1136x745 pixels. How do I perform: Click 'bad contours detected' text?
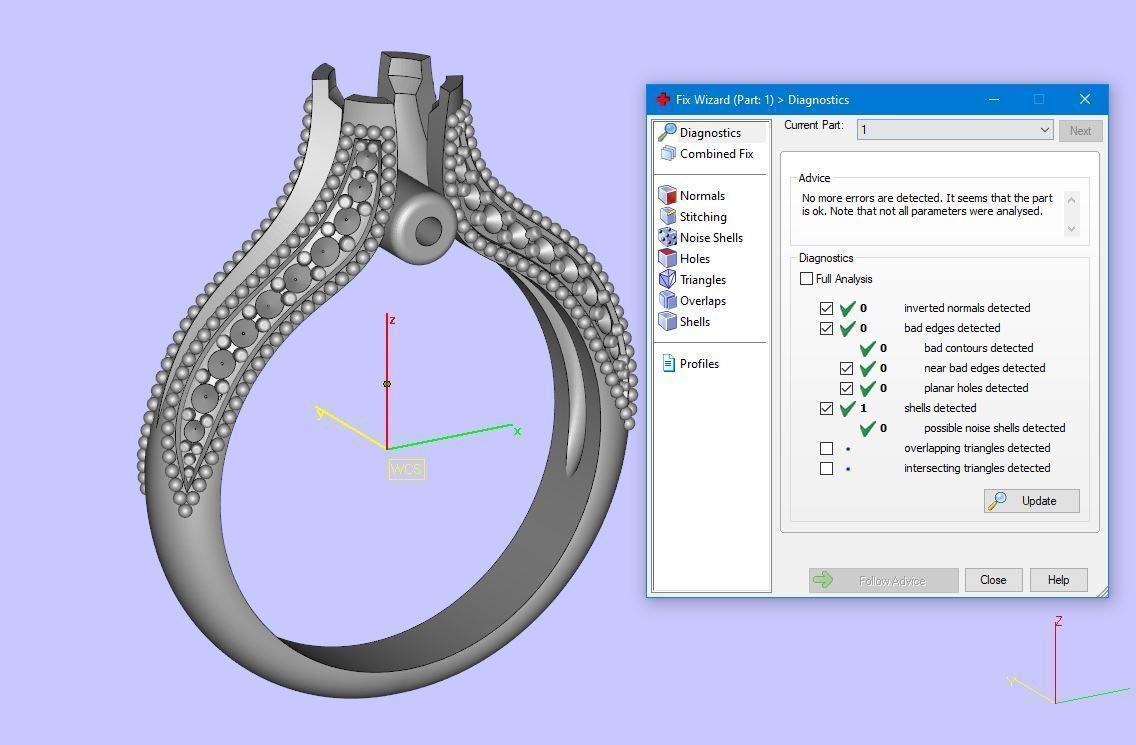[x=978, y=348]
